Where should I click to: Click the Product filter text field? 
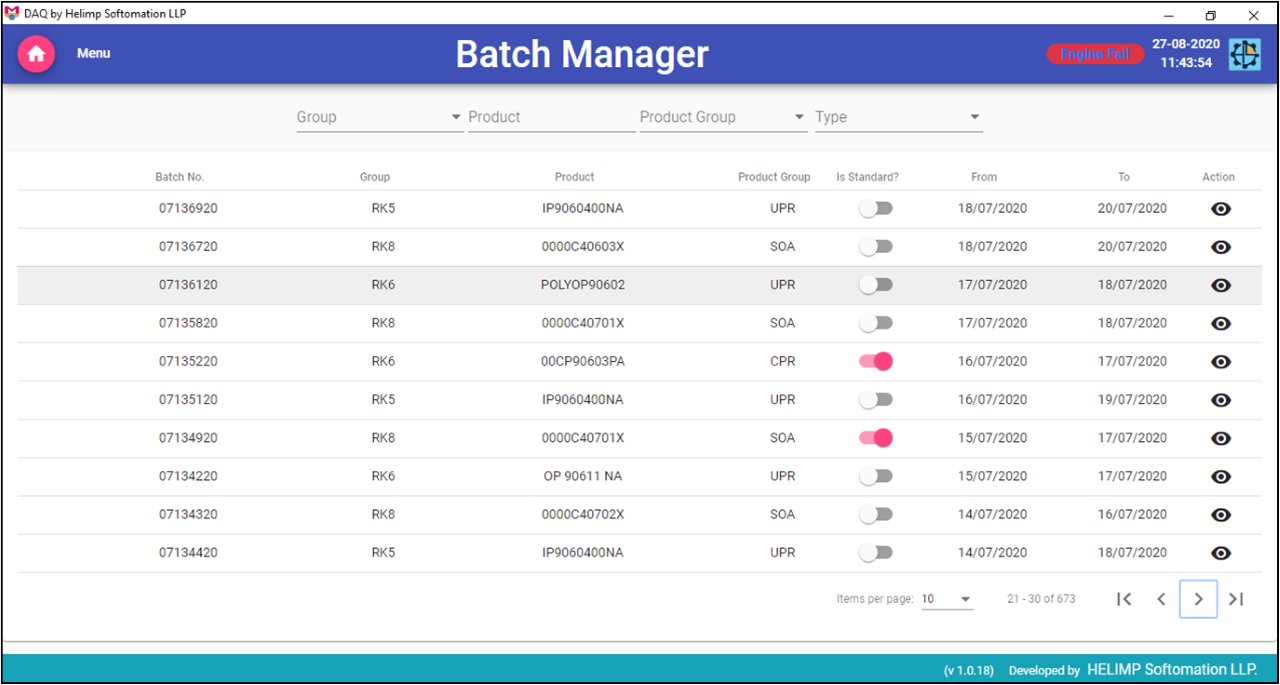pos(551,117)
